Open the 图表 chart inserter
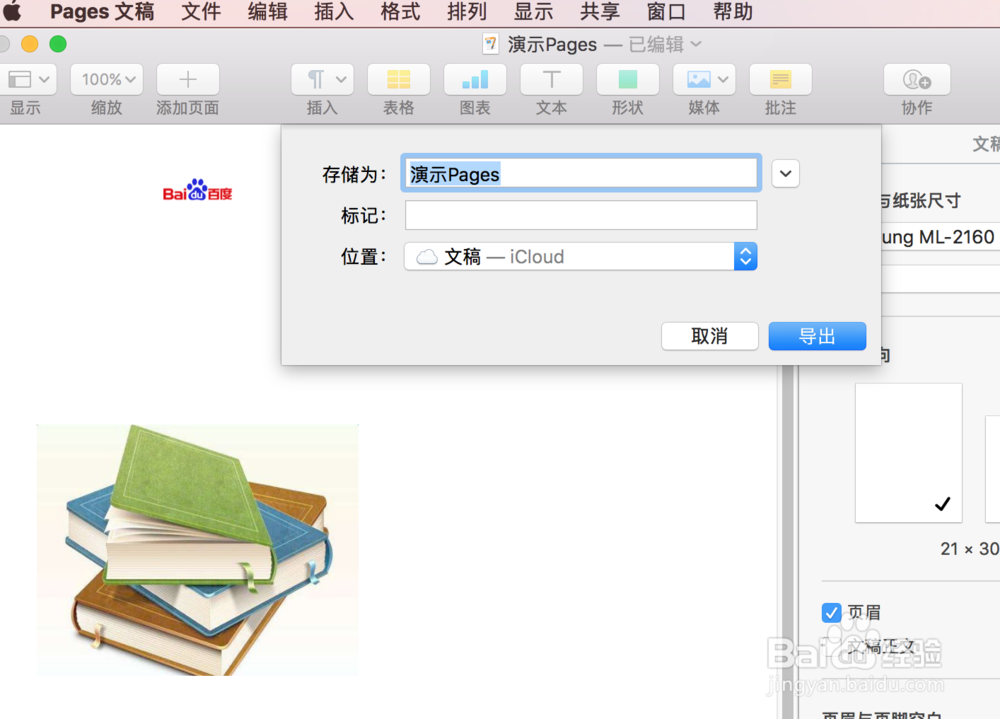This screenshot has width=1000, height=719. pyautogui.click(x=474, y=79)
